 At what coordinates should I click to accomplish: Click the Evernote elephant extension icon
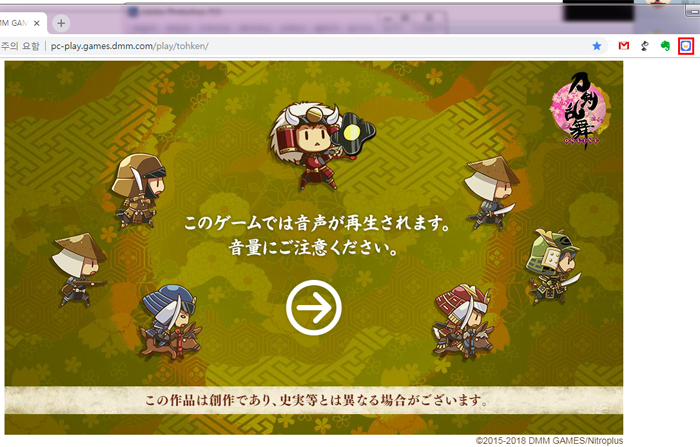pyautogui.click(x=665, y=46)
